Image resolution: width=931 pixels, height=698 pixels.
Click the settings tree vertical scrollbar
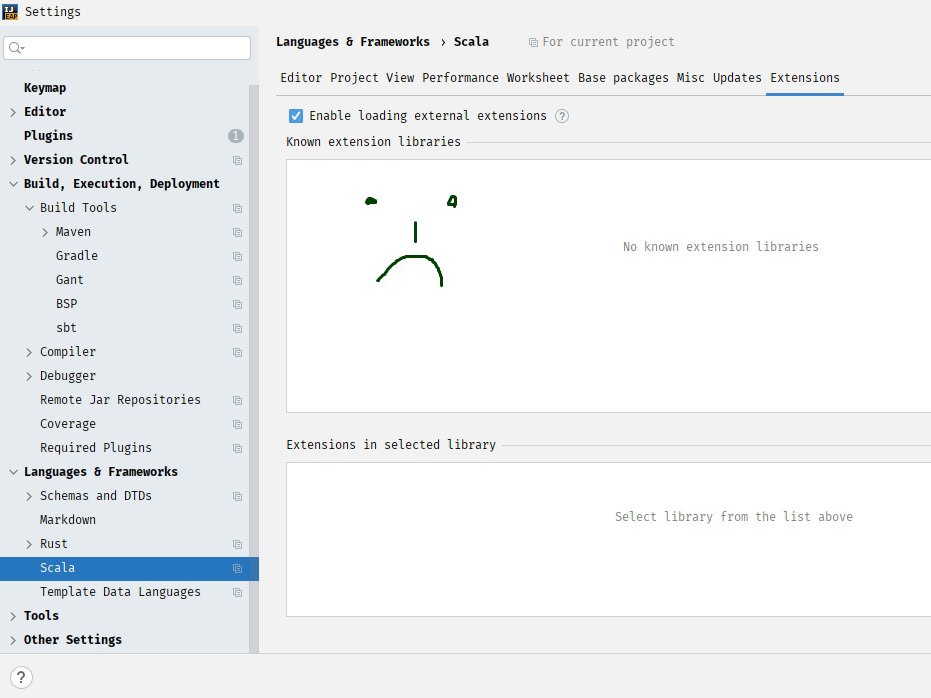(x=254, y=368)
